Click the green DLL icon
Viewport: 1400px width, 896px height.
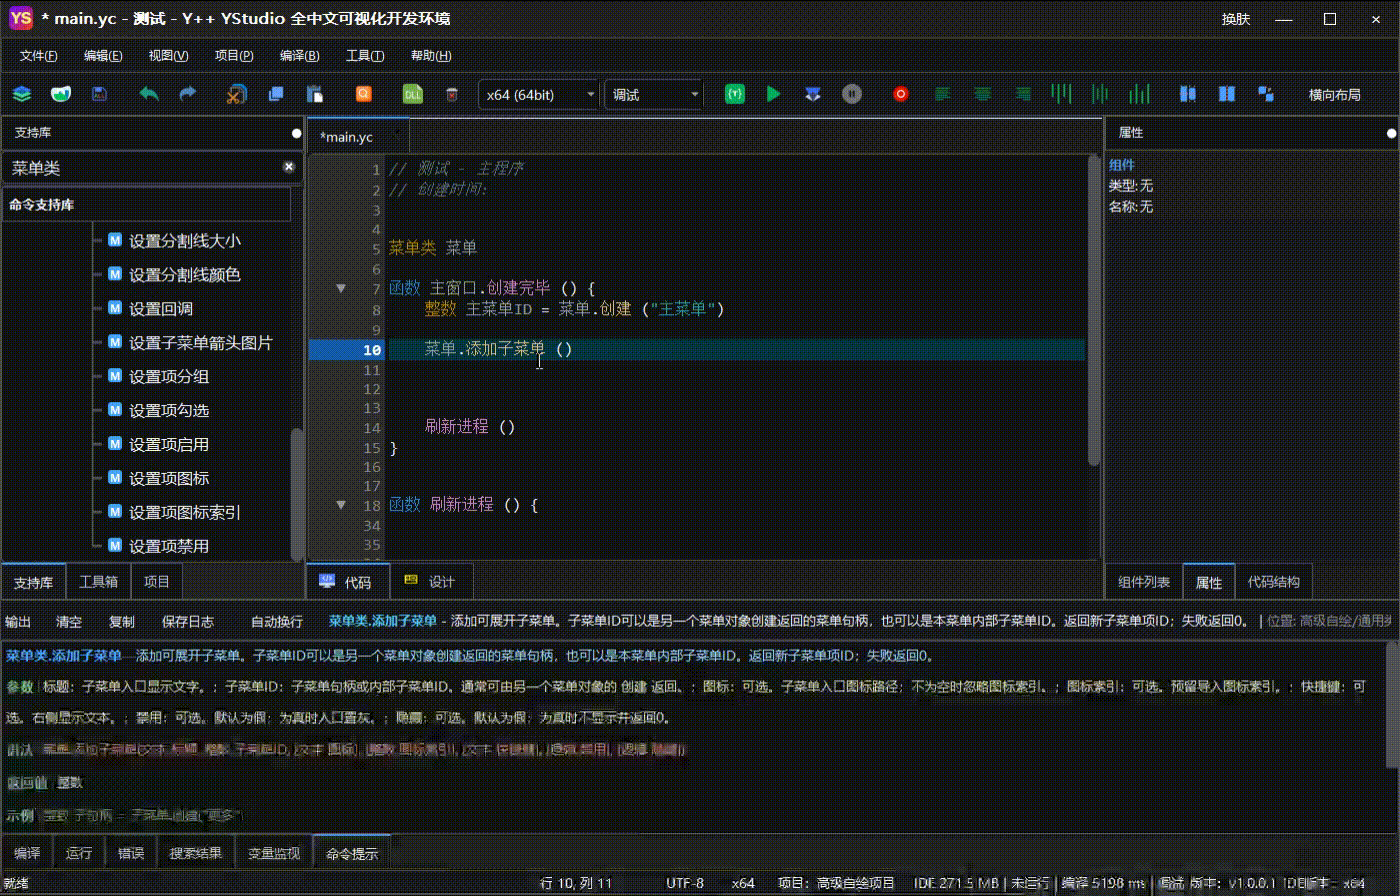click(x=412, y=94)
